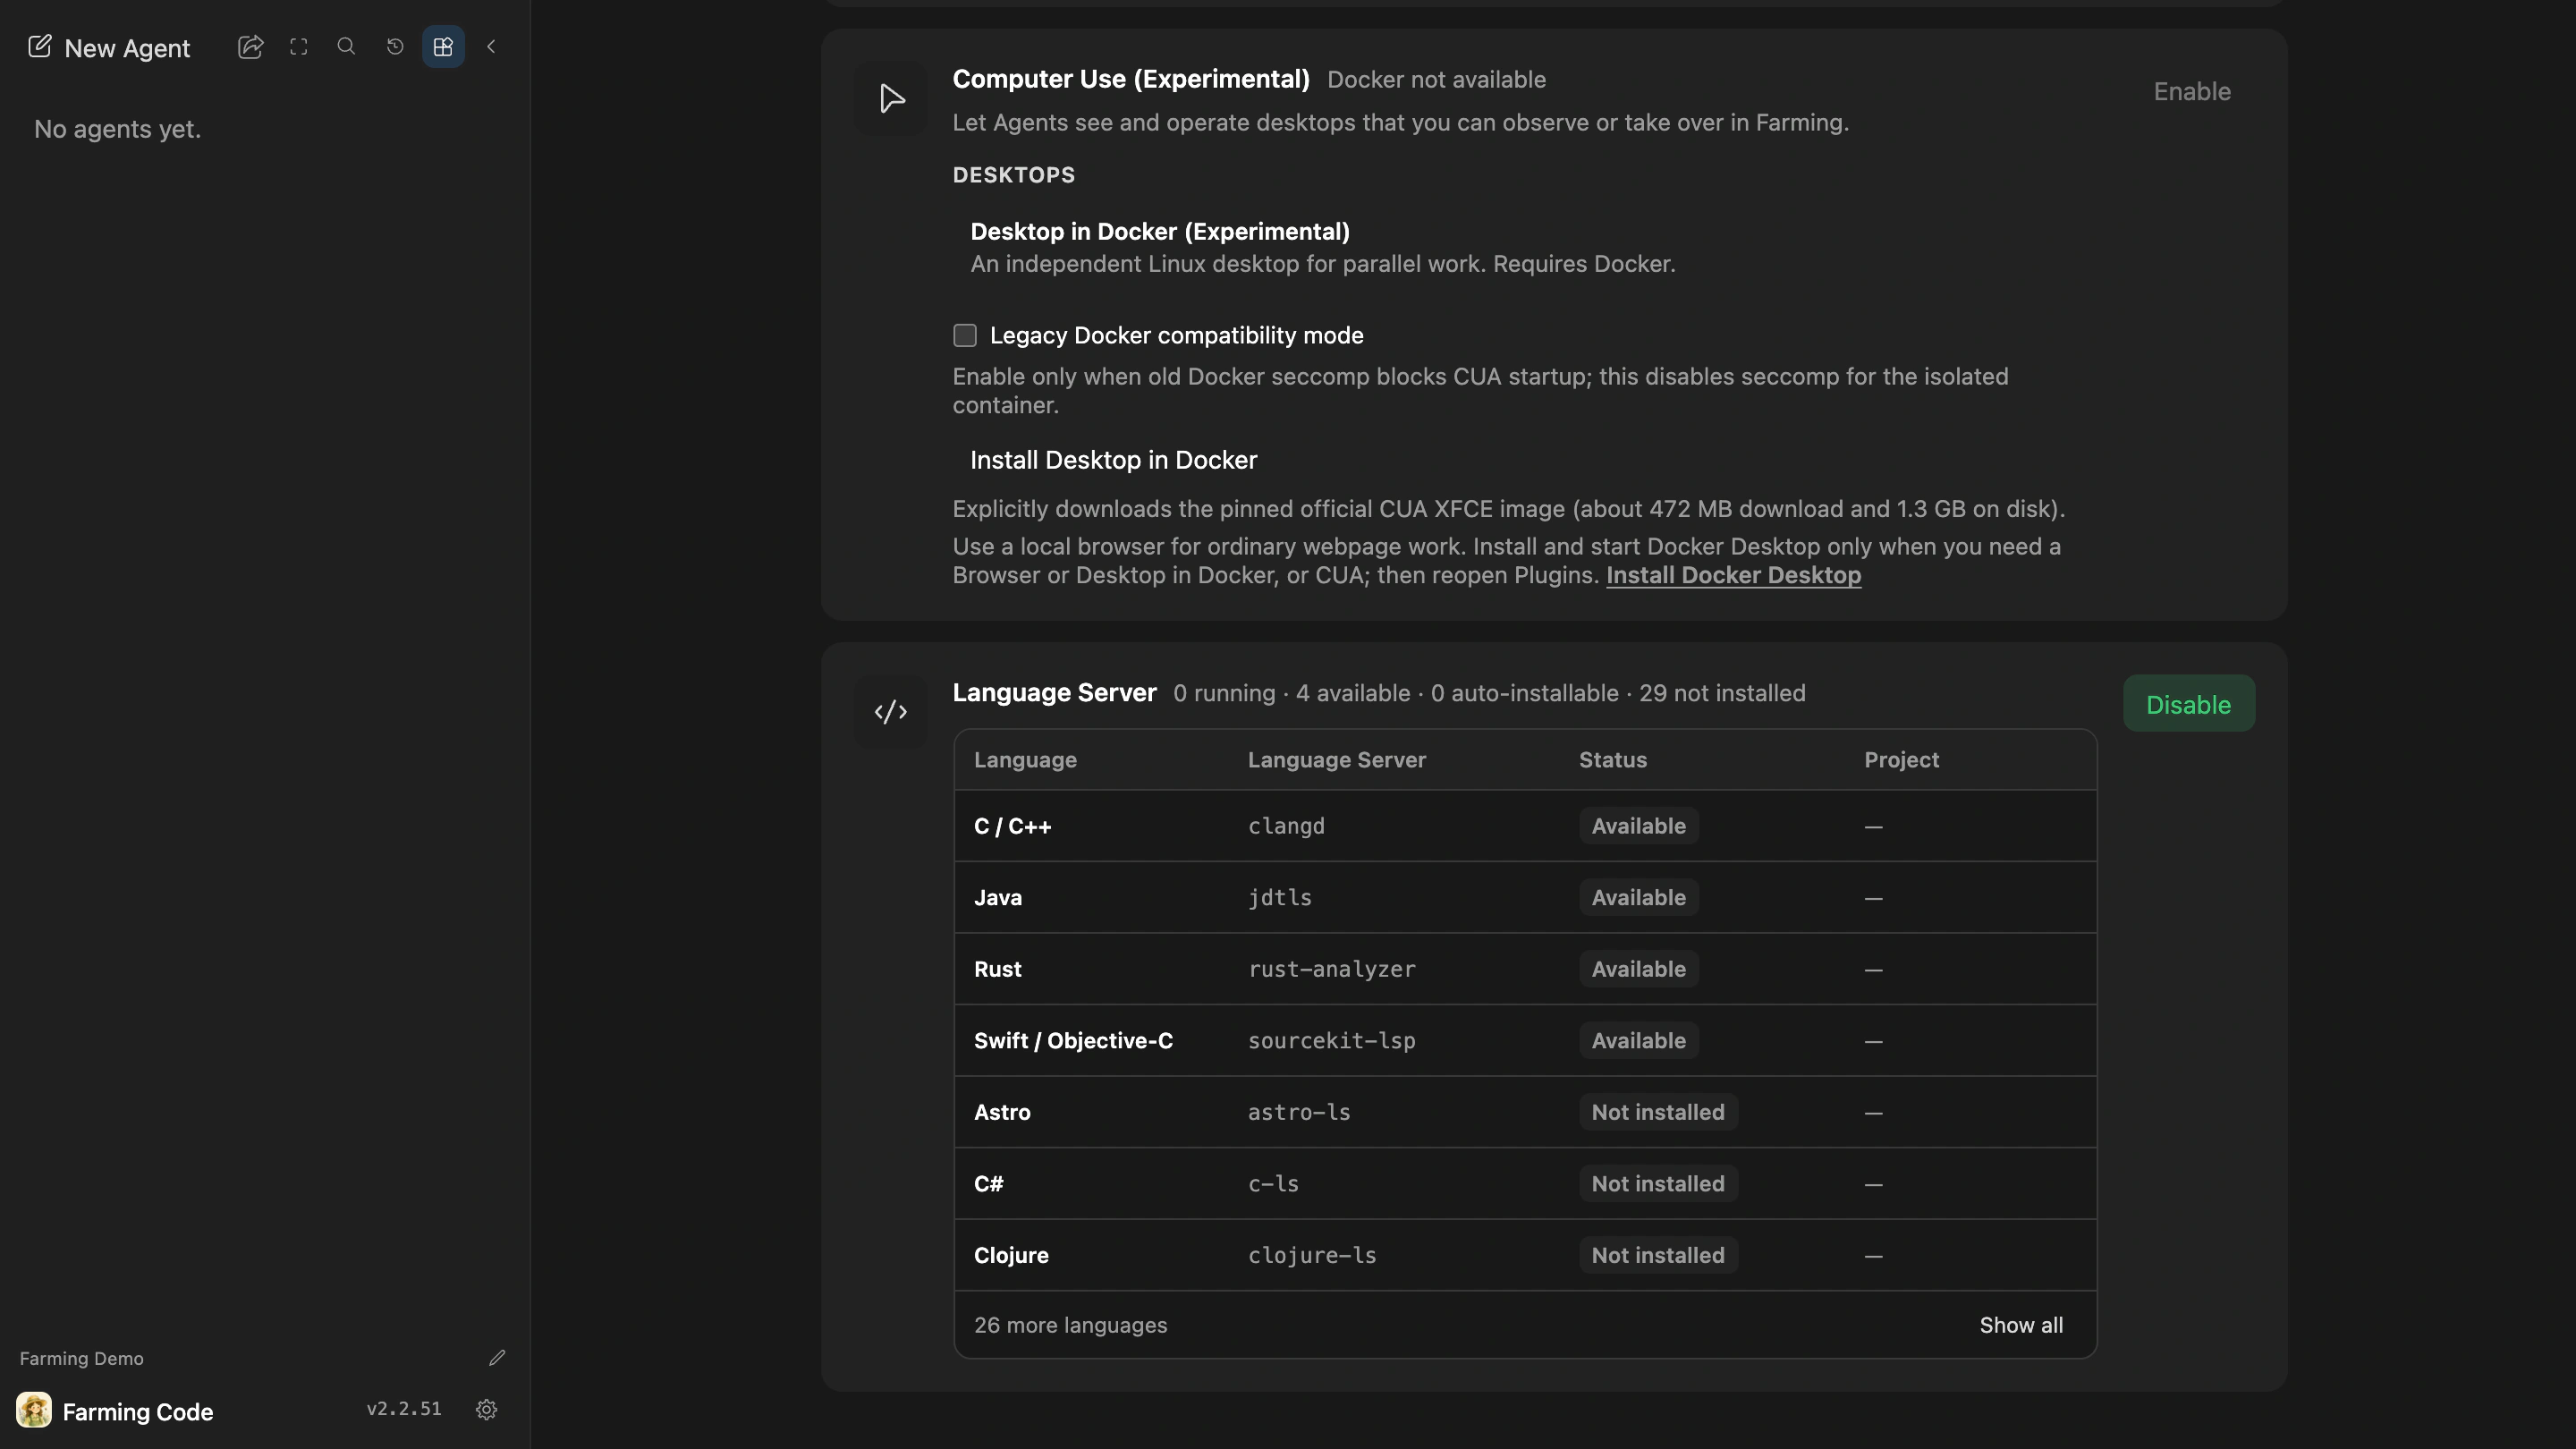2576x1449 pixels.
Task: Click the New Agent compose icon
Action: pyautogui.click(x=39, y=47)
